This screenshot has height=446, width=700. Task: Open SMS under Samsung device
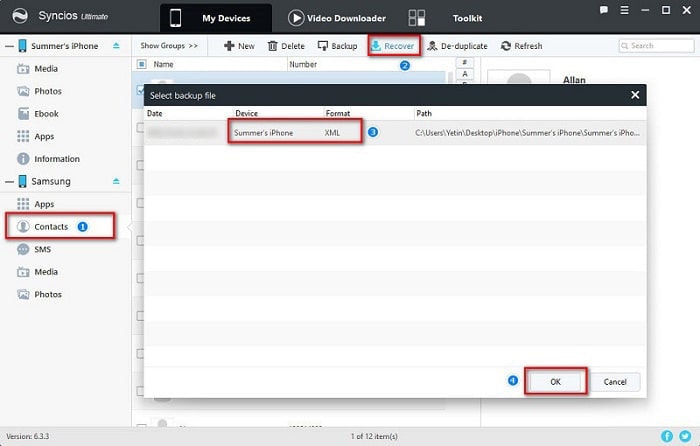(42, 249)
